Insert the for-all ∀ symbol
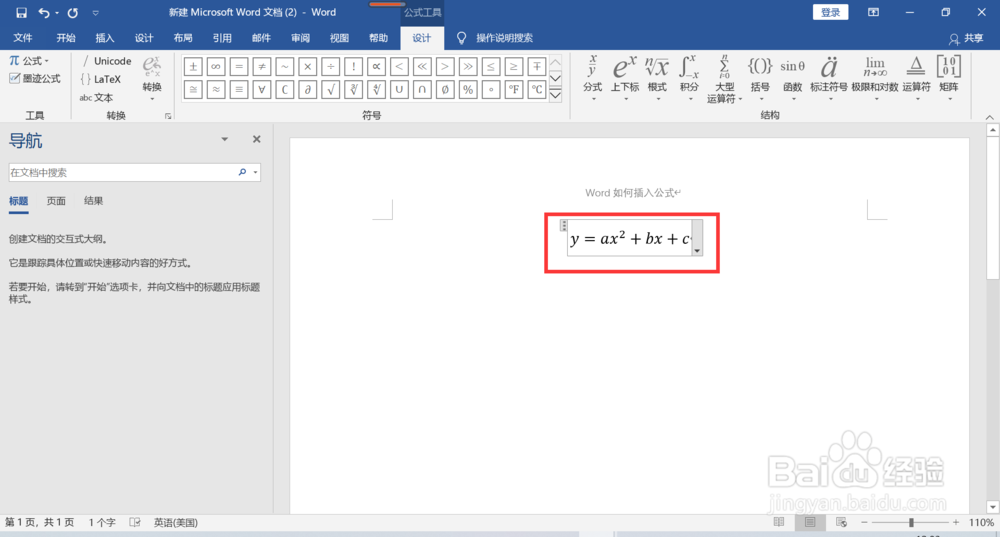Viewport: 1000px width, 537px height. click(x=261, y=89)
